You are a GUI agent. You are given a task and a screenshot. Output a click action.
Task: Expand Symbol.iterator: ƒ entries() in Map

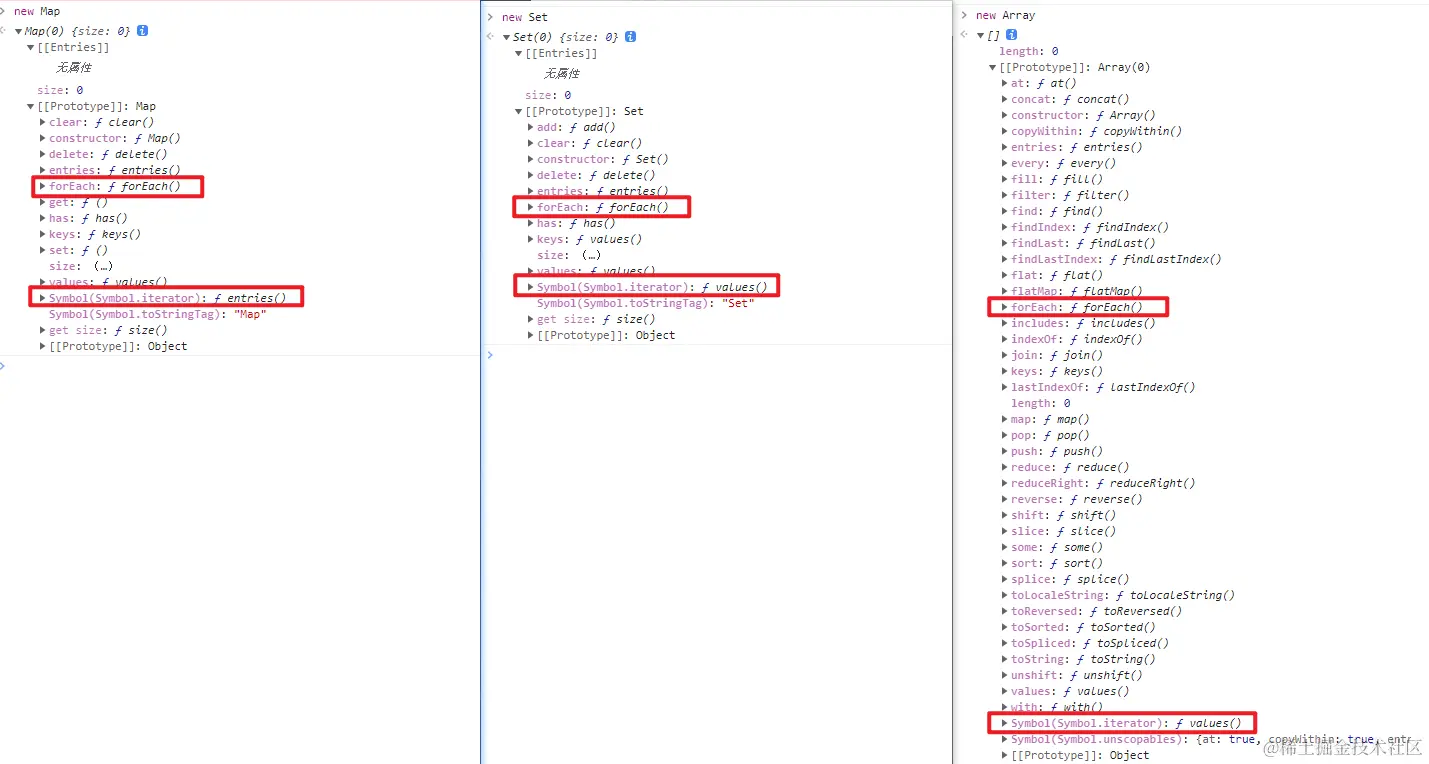pyautogui.click(x=43, y=298)
